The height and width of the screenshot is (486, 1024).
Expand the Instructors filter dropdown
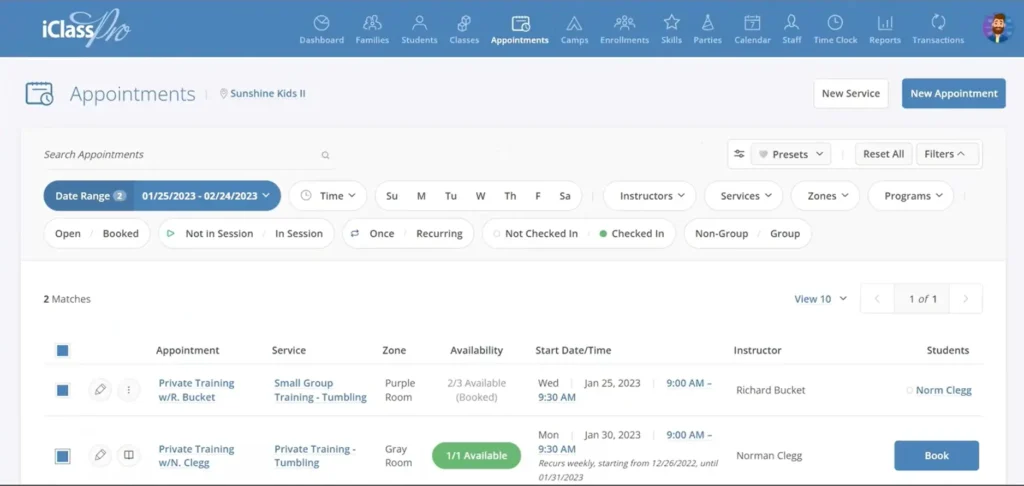[649, 195]
